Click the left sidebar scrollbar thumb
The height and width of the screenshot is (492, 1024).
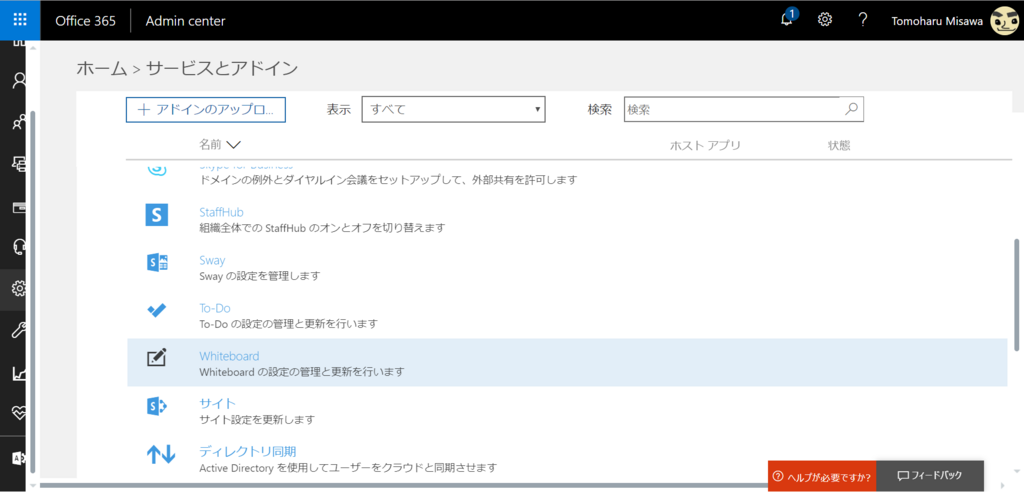point(32,294)
